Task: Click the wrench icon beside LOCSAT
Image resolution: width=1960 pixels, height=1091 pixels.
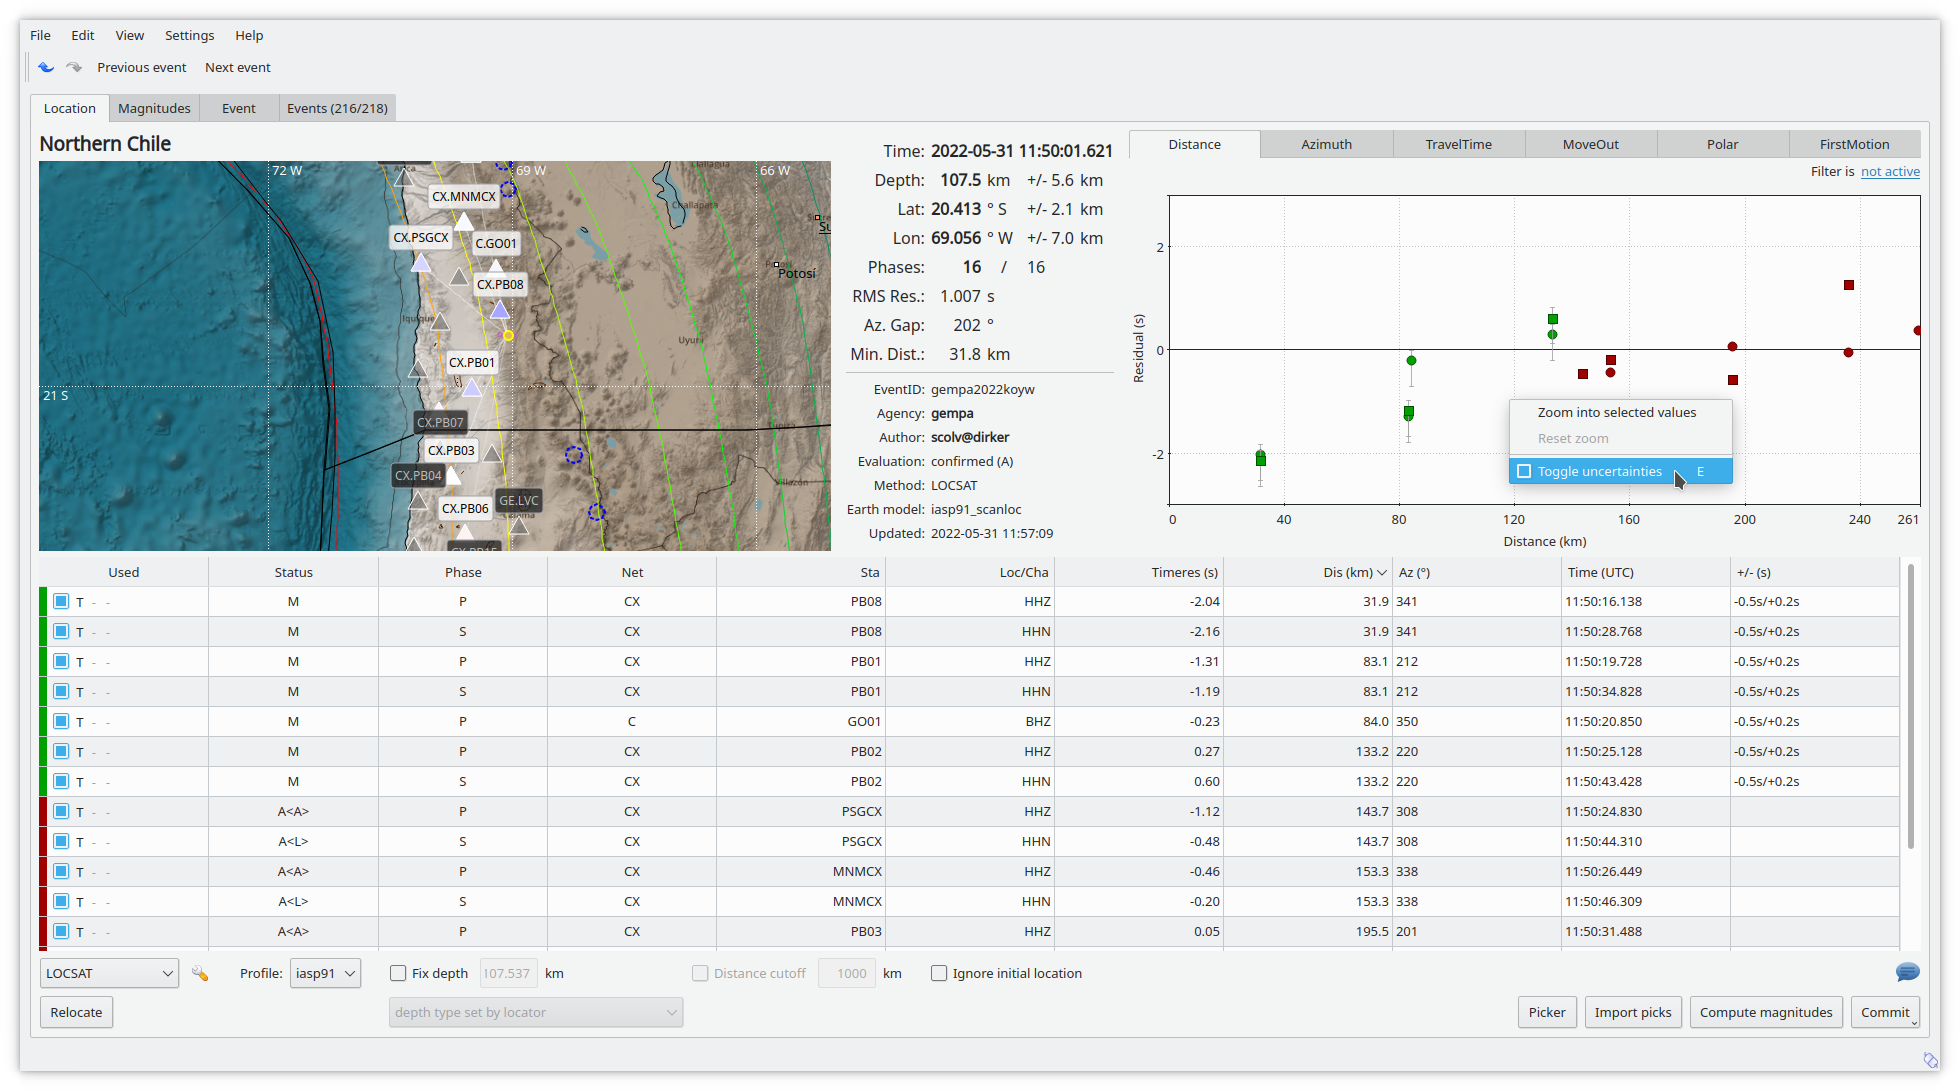Action: click(x=200, y=973)
